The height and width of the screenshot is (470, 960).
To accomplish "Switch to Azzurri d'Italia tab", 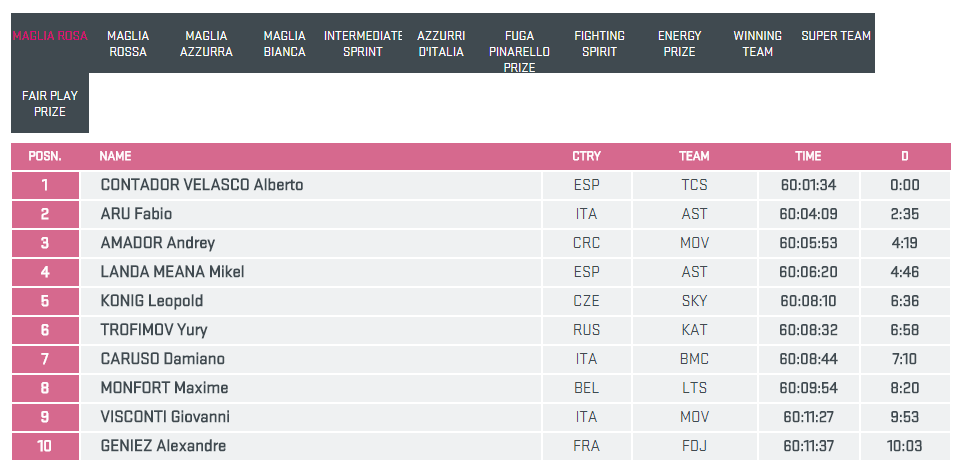I will (441, 44).
